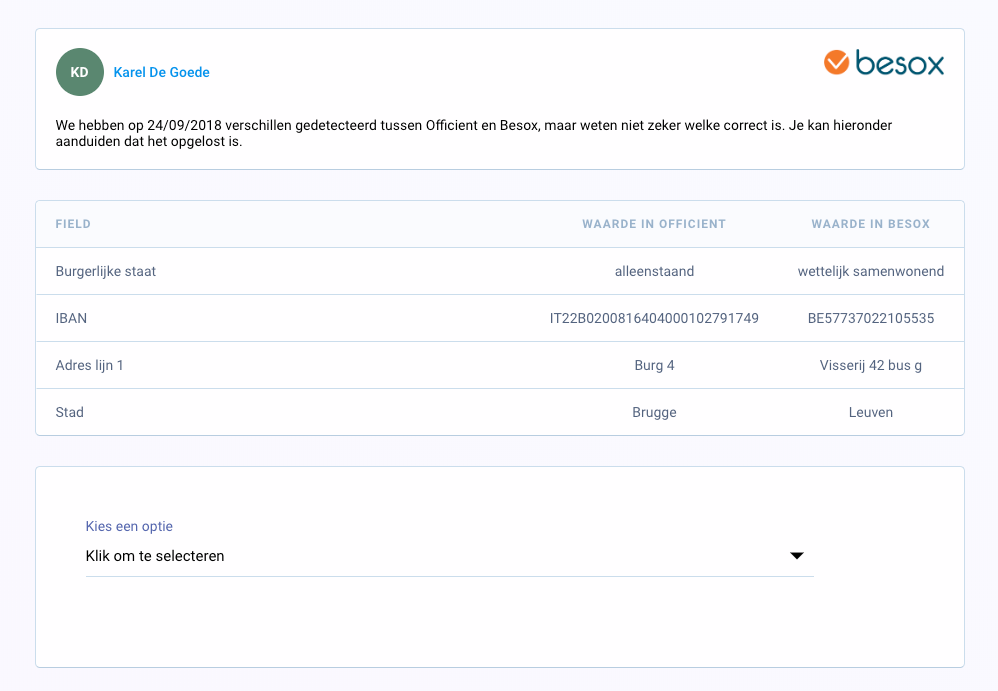
Task: Select the FIELD column header
Action: [73, 224]
